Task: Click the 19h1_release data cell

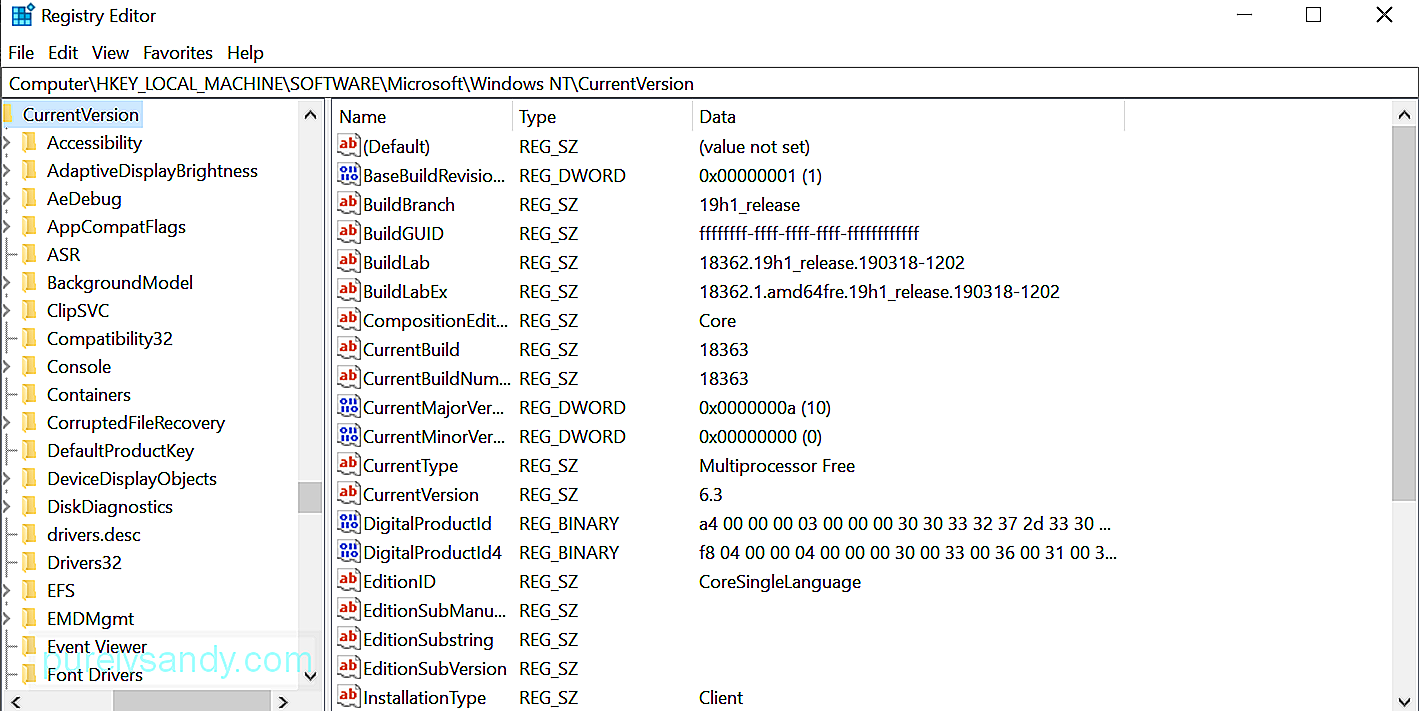Action: point(749,204)
